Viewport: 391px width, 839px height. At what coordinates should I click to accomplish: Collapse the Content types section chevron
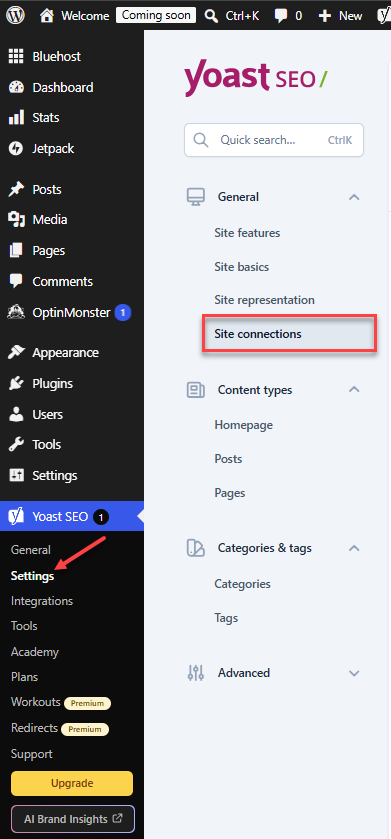[354, 390]
